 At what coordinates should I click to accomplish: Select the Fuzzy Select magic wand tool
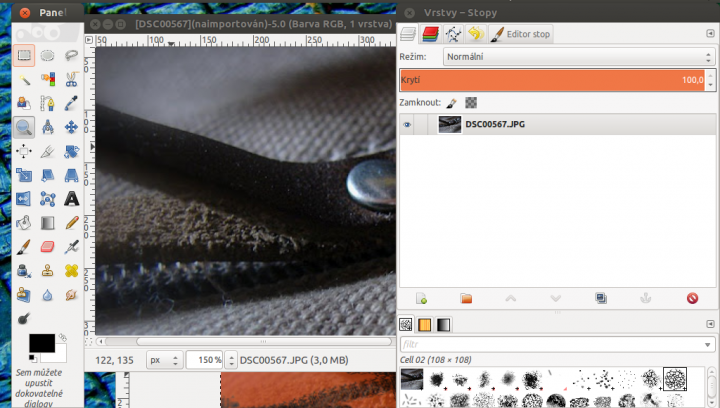click(x=24, y=79)
